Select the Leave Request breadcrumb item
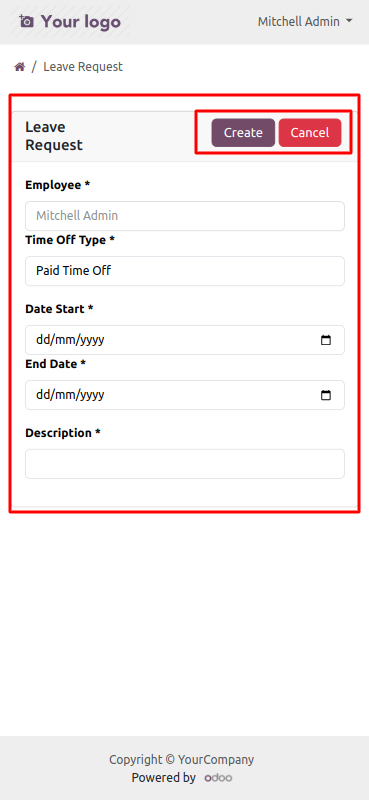The width and height of the screenshot is (369, 800). (83, 67)
